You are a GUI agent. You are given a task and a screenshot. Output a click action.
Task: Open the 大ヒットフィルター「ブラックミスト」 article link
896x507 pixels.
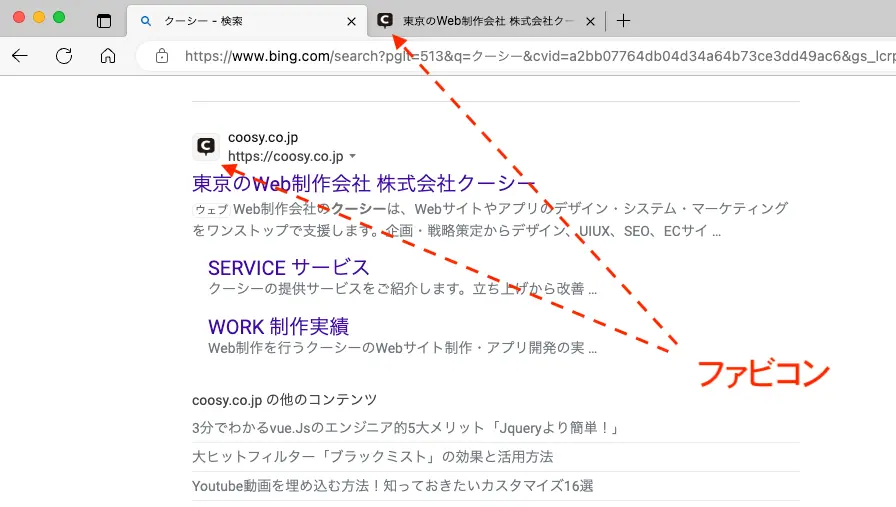tap(373, 457)
